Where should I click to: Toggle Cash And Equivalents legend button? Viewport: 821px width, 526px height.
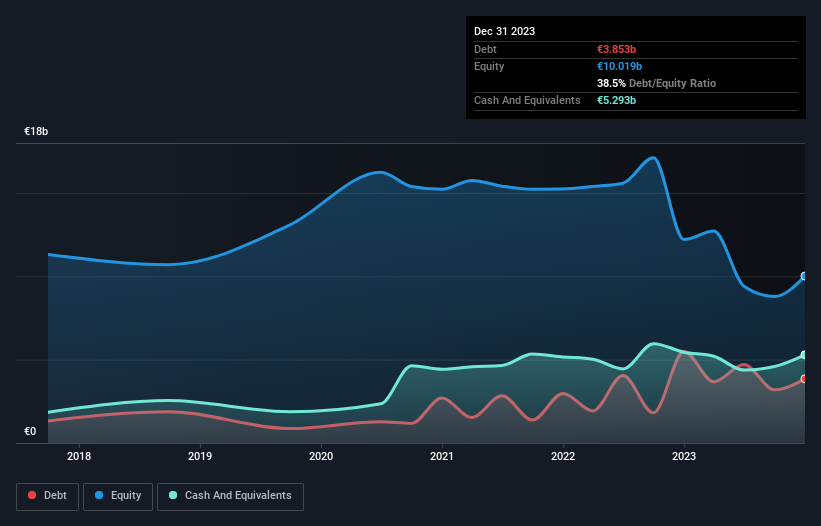click(x=230, y=496)
